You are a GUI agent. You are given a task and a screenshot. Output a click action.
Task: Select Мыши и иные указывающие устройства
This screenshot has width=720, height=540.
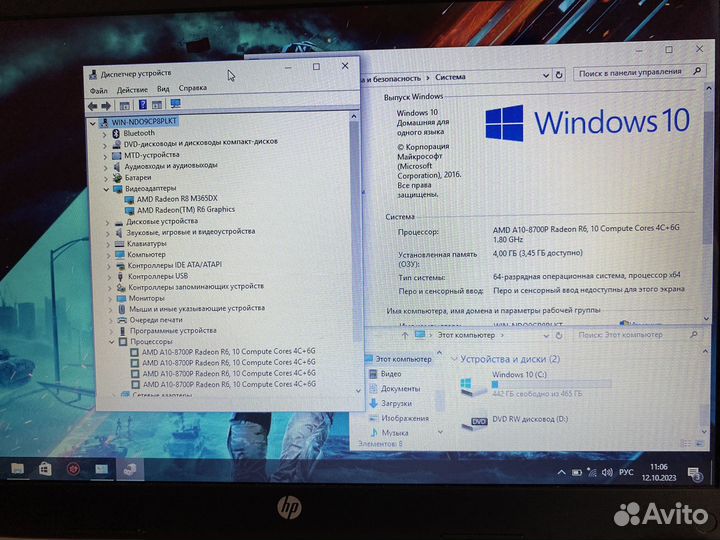(197, 309)
